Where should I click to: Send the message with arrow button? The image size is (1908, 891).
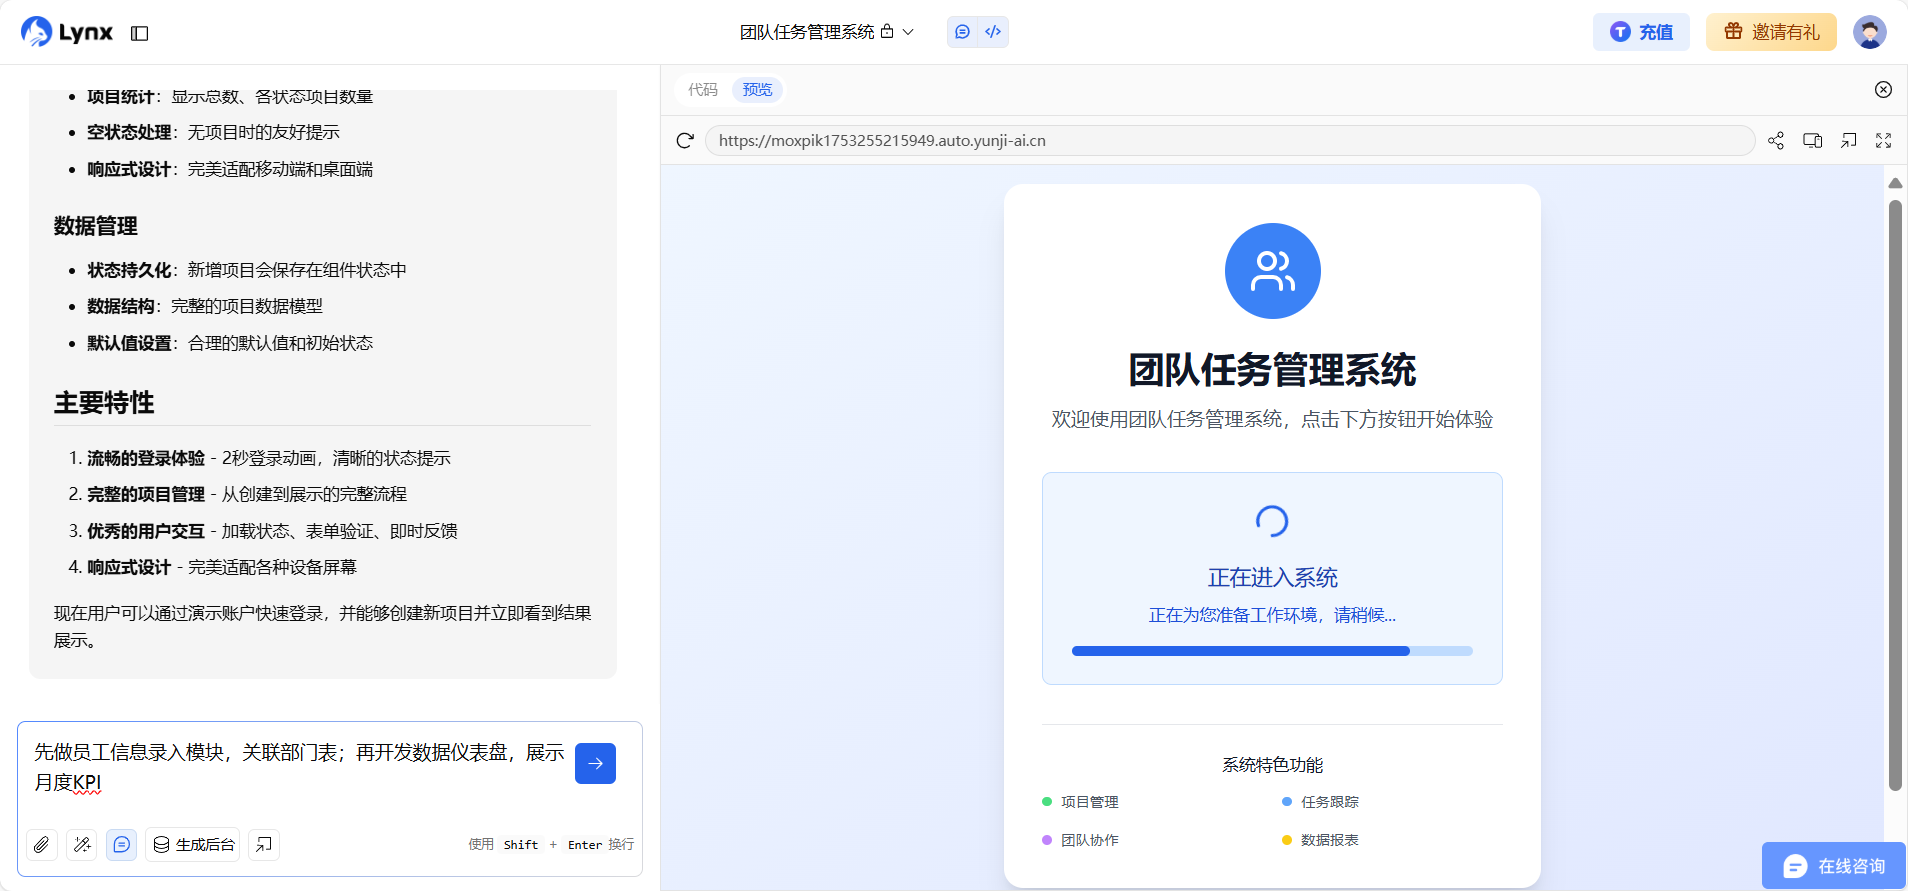click(x=595, y=763)
